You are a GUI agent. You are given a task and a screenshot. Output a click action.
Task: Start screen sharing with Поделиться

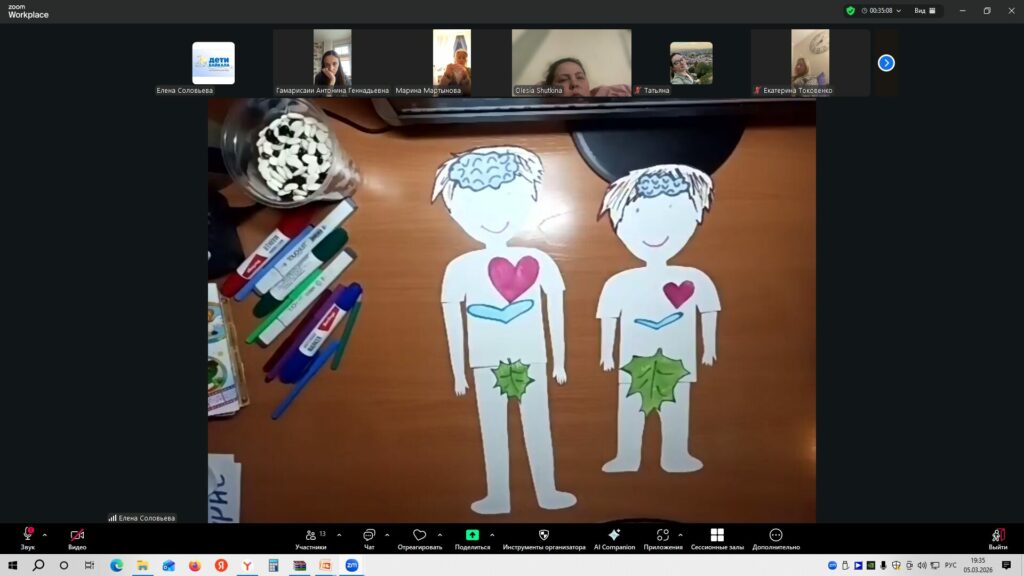[472, 536]
